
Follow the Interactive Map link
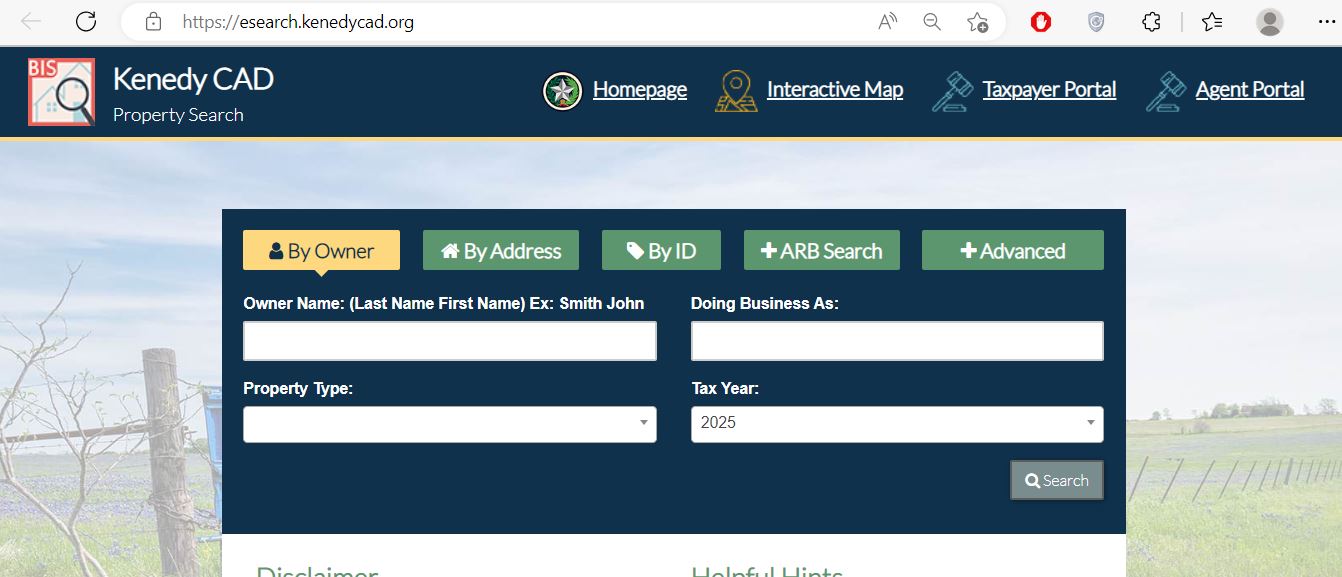(834, 90)
